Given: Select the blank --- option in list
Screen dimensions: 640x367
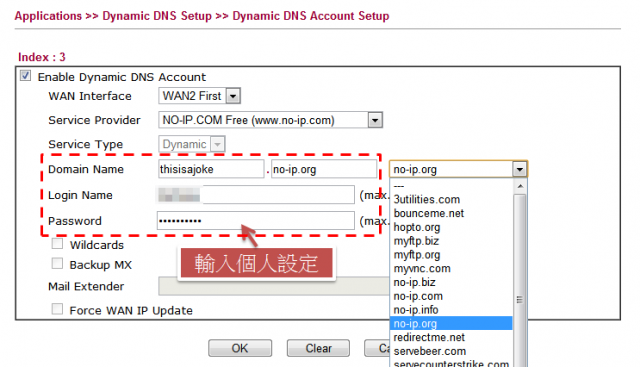Looking at the screenshot, I should click(x=451, y=186).
